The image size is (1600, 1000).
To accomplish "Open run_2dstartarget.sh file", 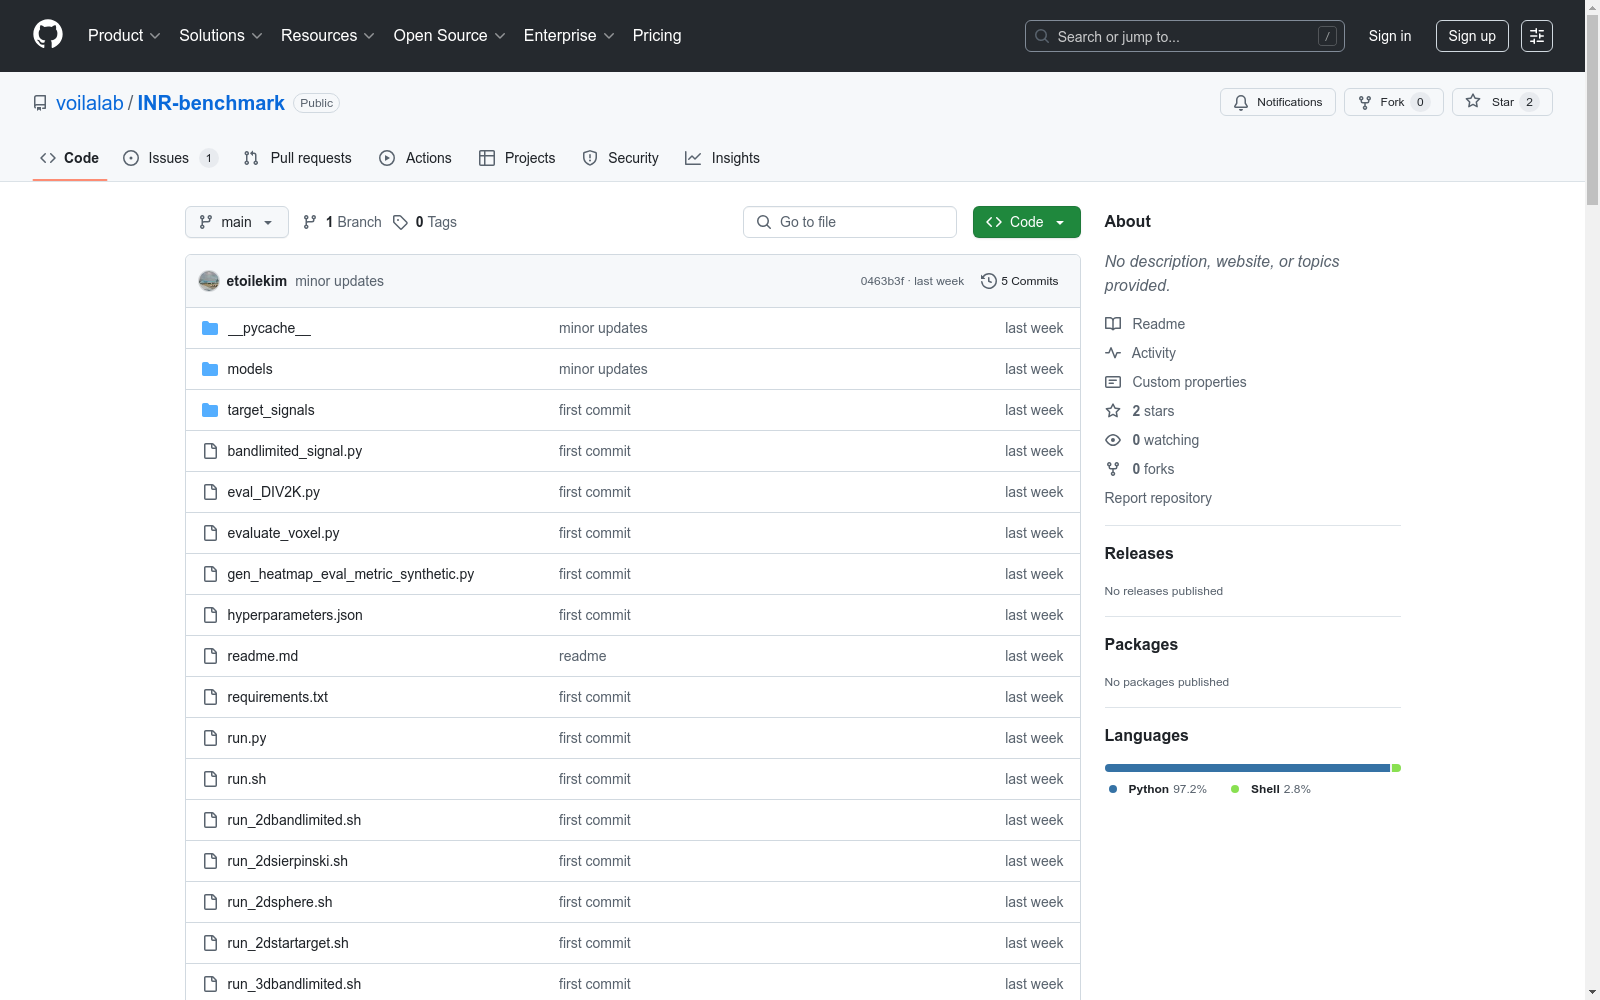I will pyautogui.click(x=288, y=943).
